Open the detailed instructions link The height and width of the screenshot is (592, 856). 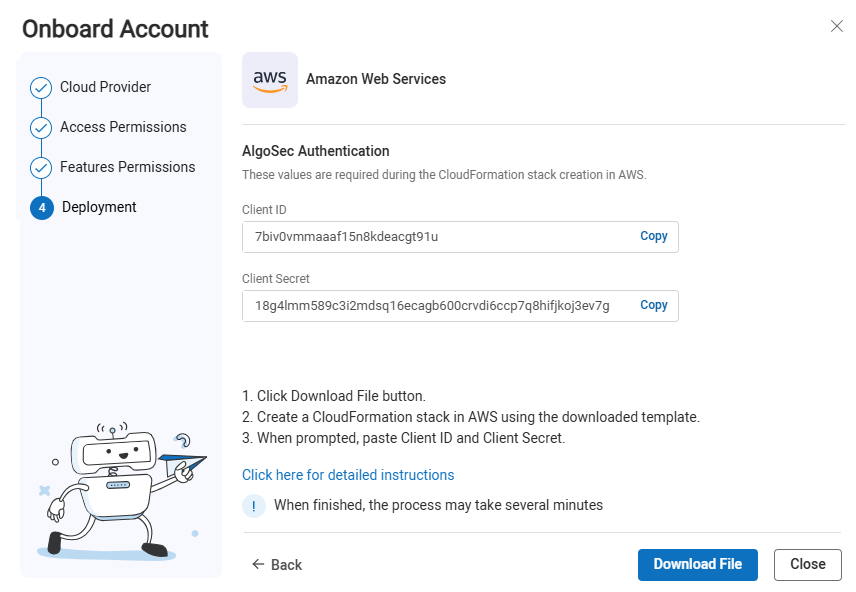pos(348,475)
